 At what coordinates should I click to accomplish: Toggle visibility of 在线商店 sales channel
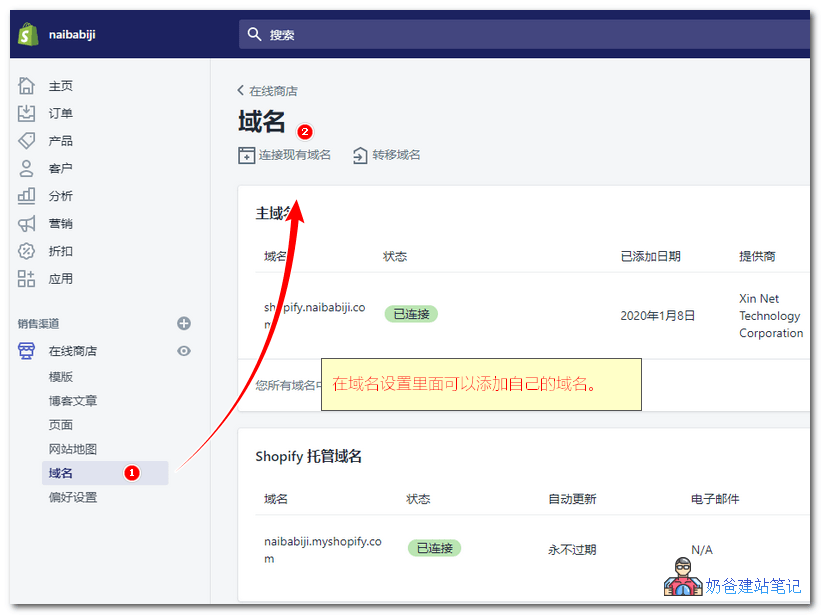[x=183, y=351]
